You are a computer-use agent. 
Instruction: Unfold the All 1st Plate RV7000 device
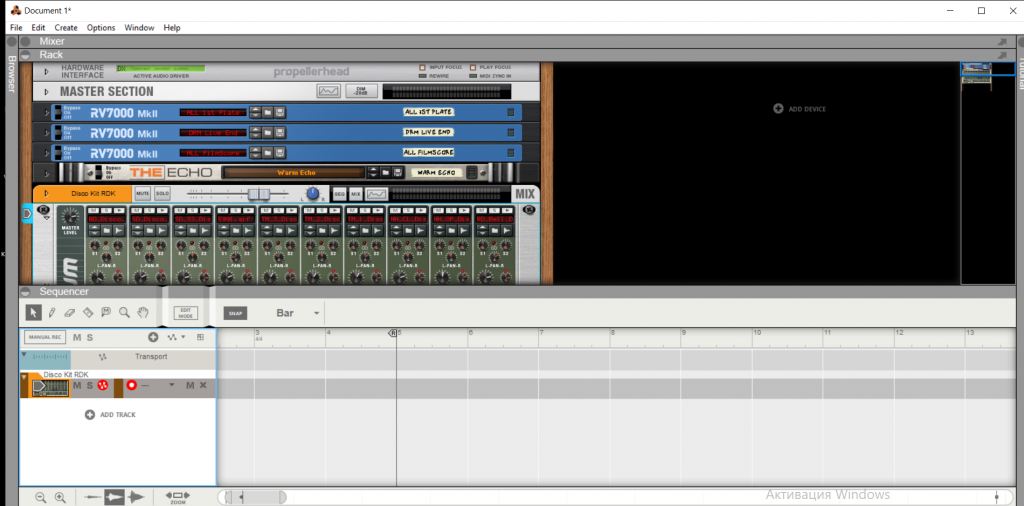(x=46, y=112)
